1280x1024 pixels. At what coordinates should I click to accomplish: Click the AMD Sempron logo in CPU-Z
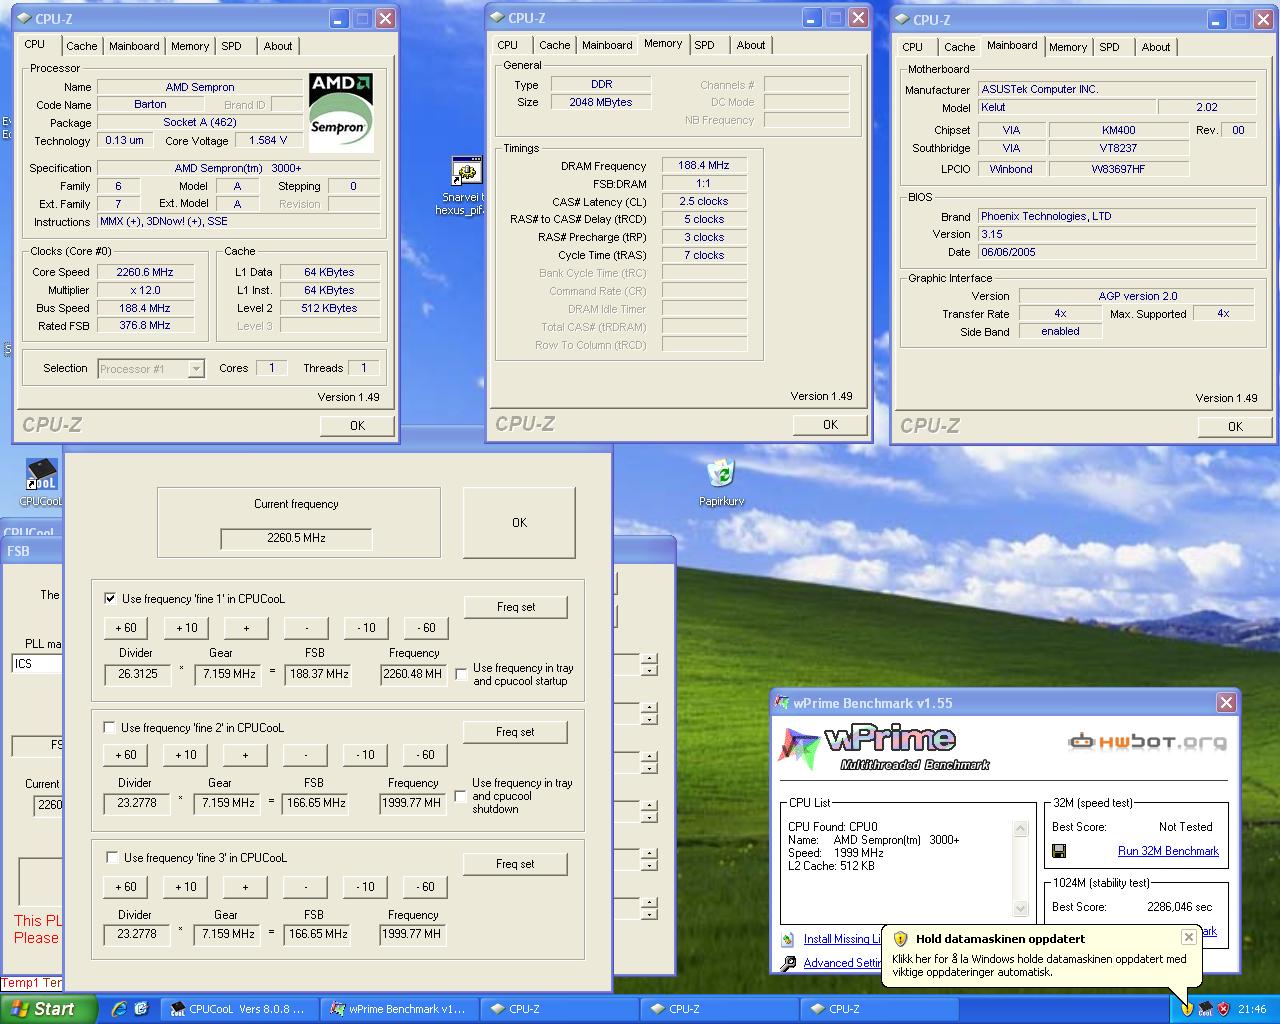coord(340,112)
